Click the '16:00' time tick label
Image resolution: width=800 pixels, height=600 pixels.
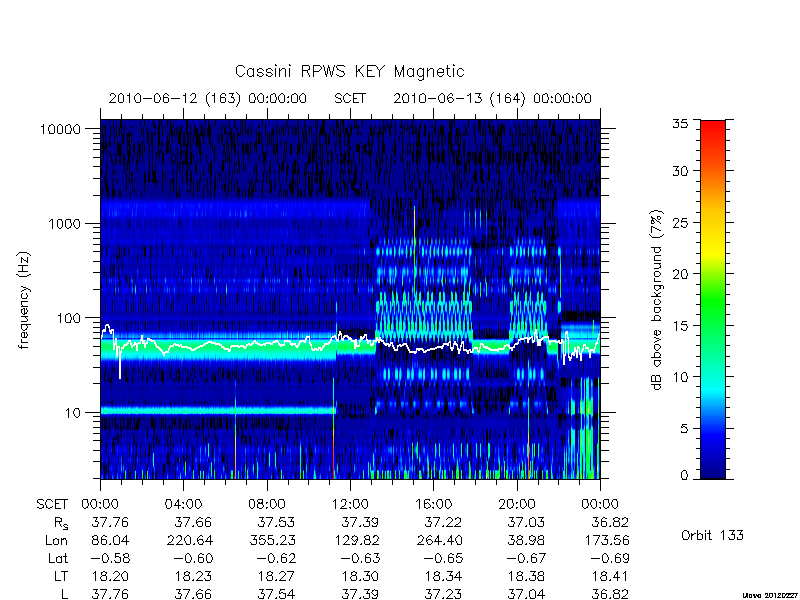pos(433,505)
